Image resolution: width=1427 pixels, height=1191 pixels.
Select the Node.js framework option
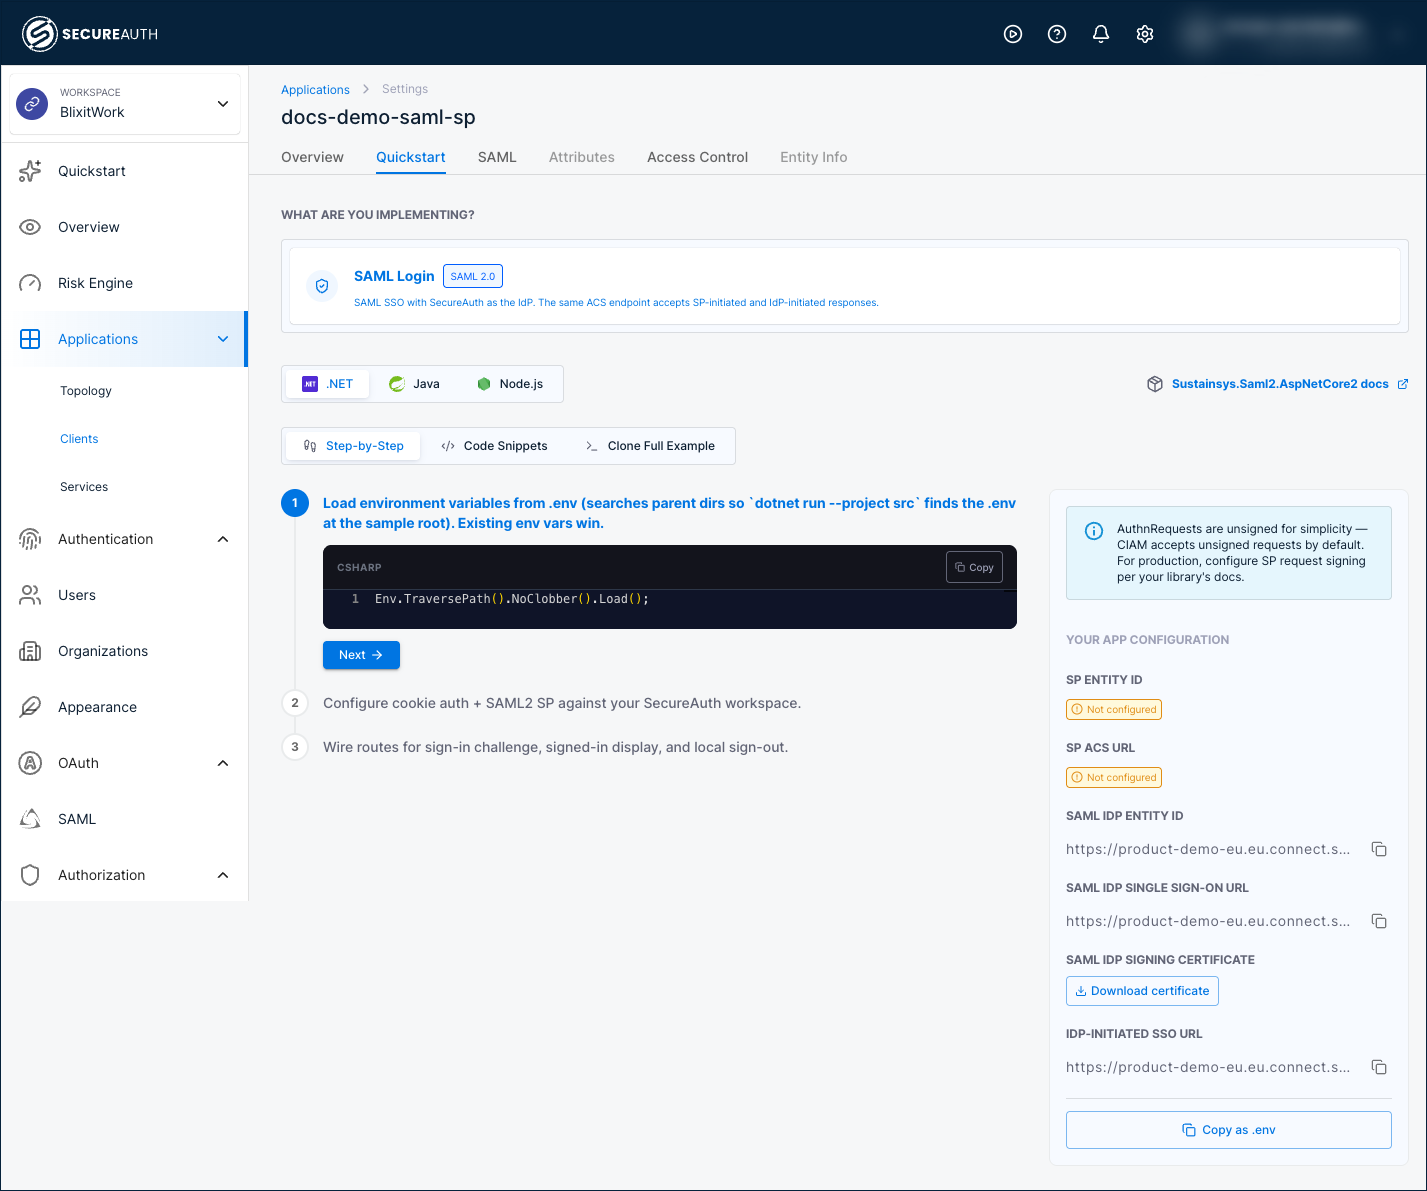(510, 384)
